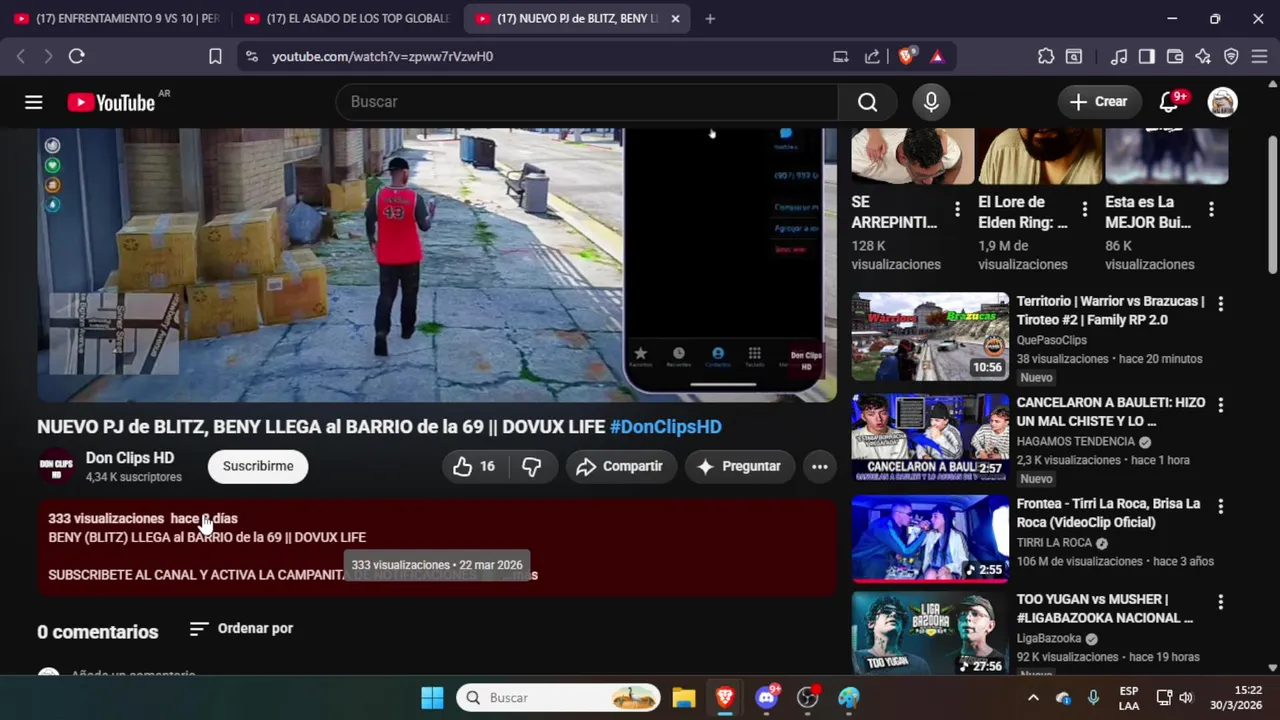
Task: Share this page from the address bar
Action: point(872,57)
